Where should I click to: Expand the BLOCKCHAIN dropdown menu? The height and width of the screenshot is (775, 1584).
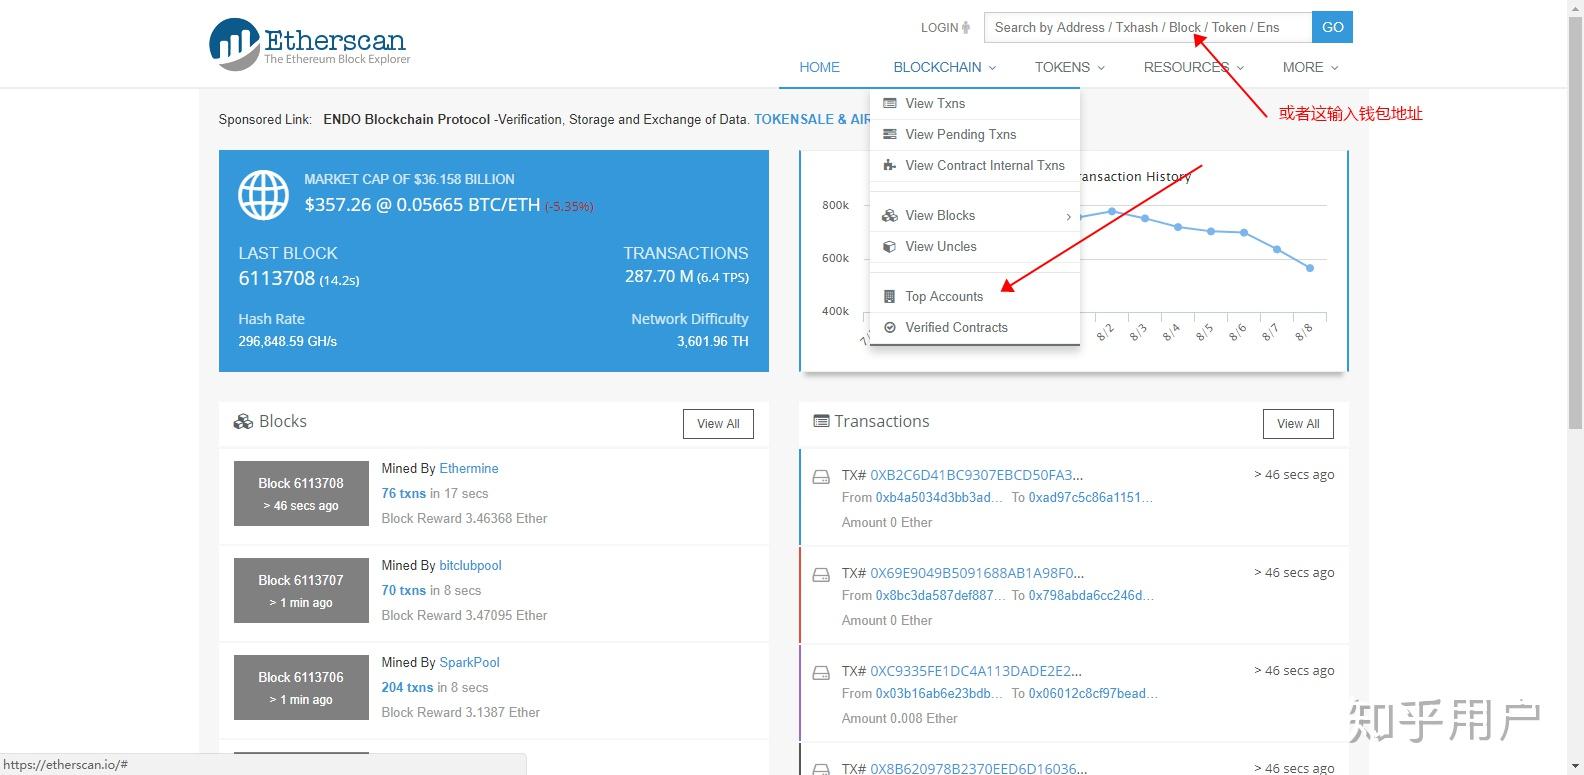click(944, 67)
